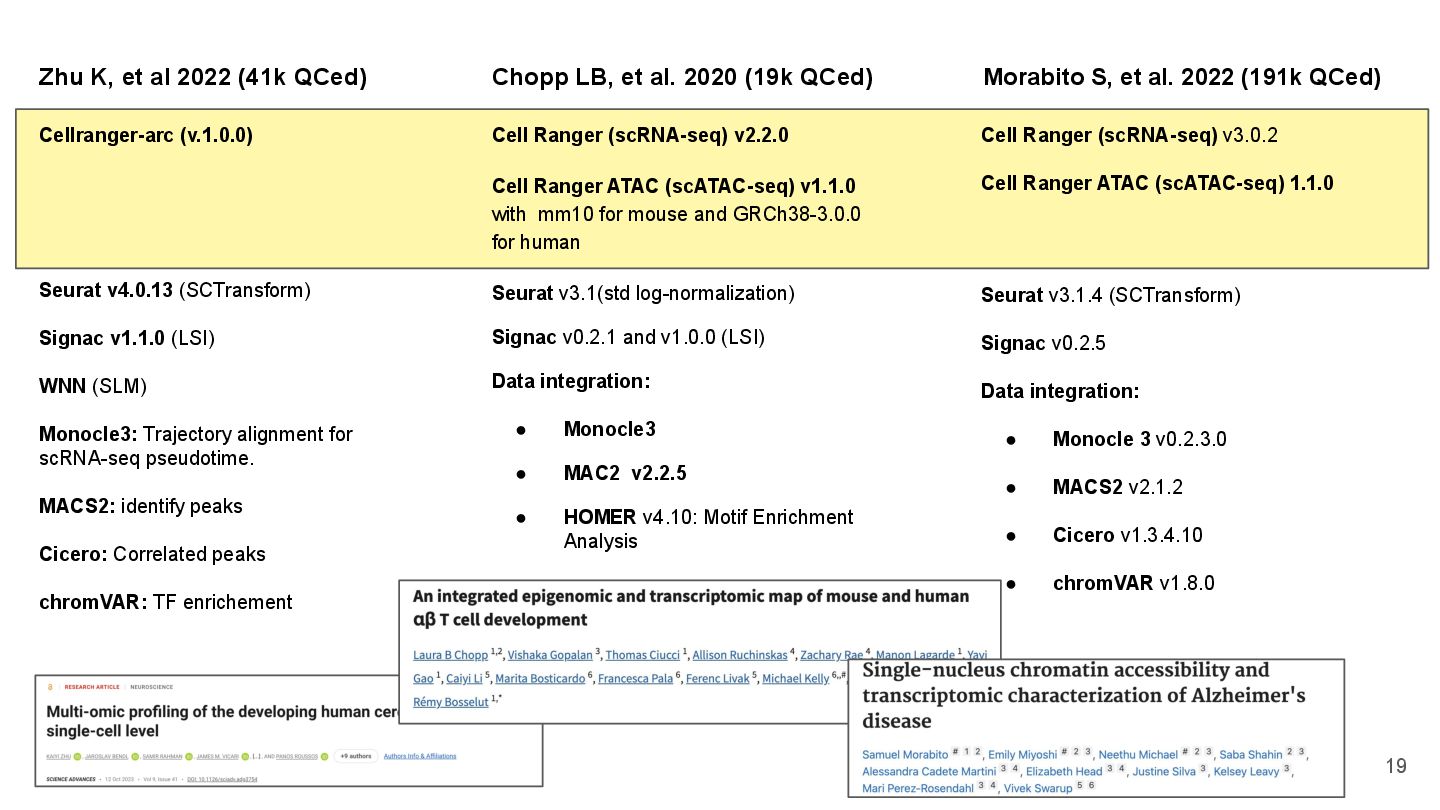The width and height of the screenshot is (1440, 810).
Task: Open the Rémy Bosselut author link
Action: tap(450, 702)
